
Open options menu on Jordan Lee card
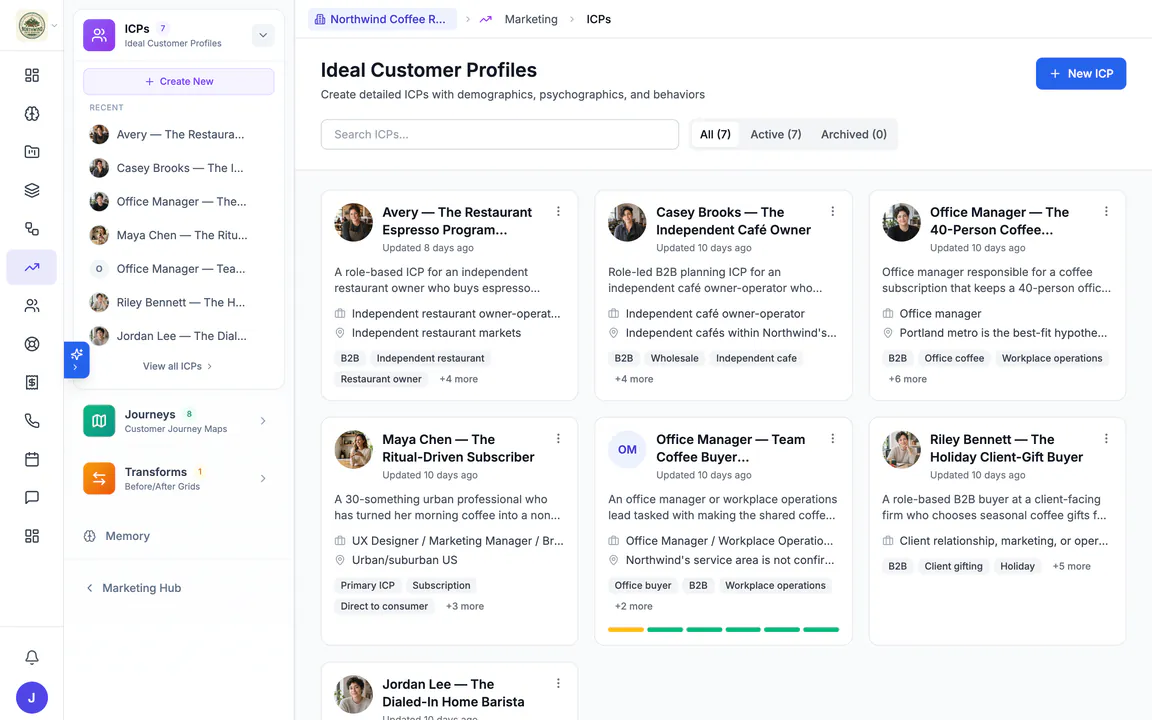coord(558,683)
